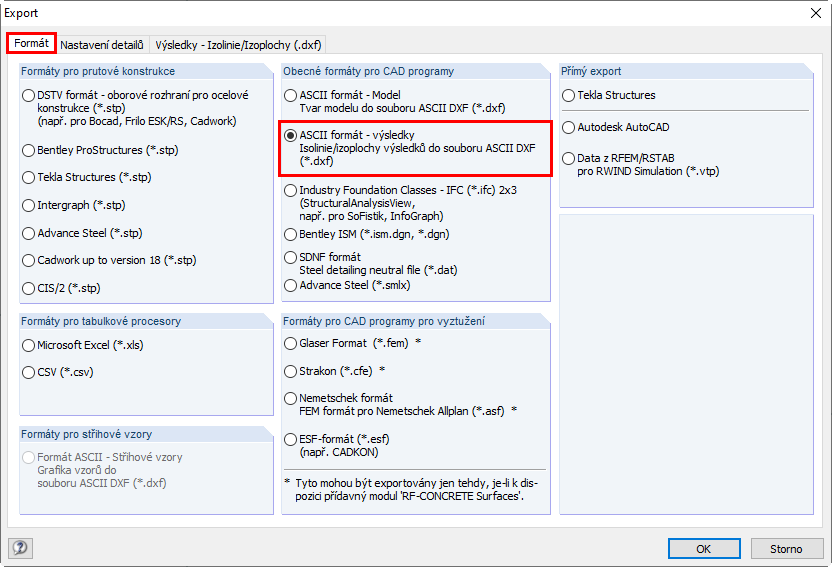This screenshot has width=832, height=567.
Task: Choose Tekla Structures direct export
Action: point(568,96)
